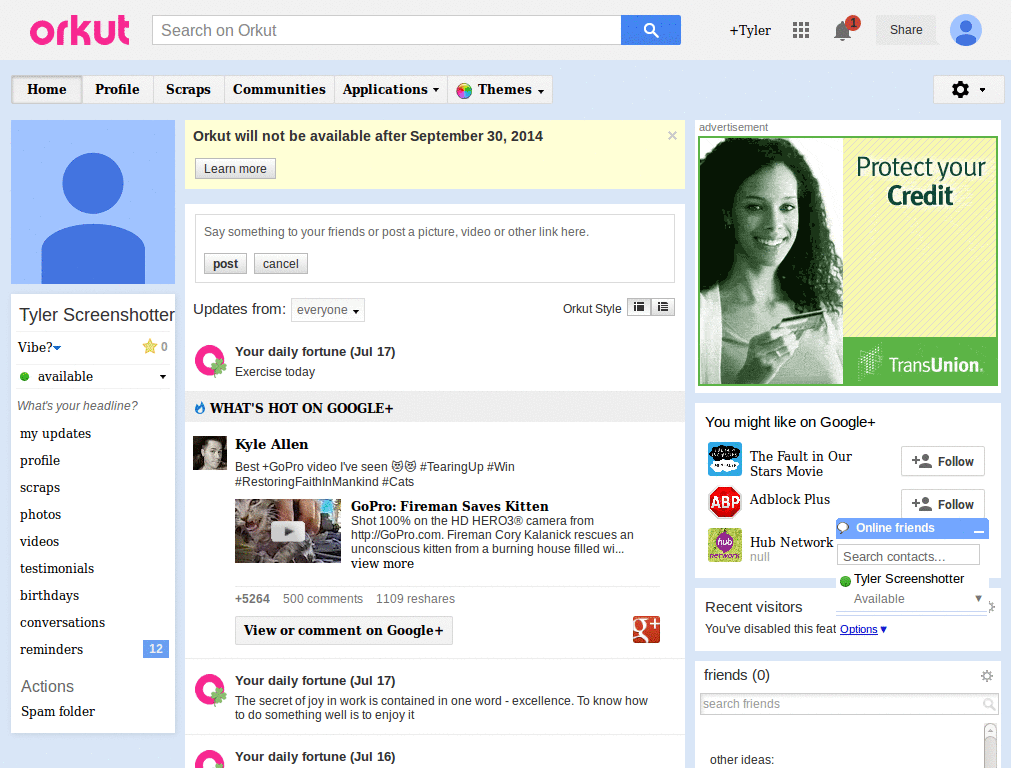The height and width of the screenshot is (768, 1024).
Task: Open videos in the left sidebar
Action: (x=39, y=541)
